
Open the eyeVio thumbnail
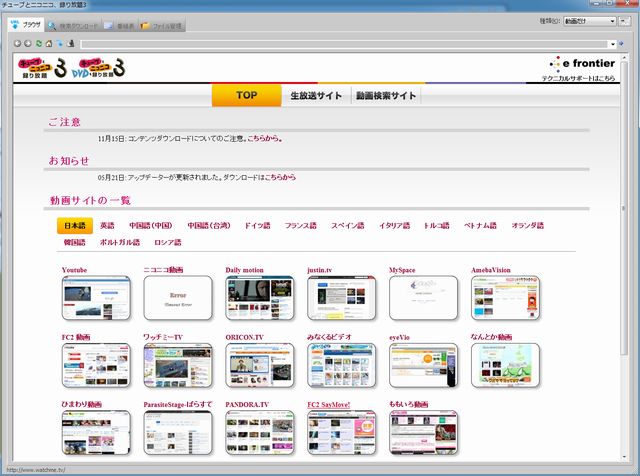pos(424,365)
